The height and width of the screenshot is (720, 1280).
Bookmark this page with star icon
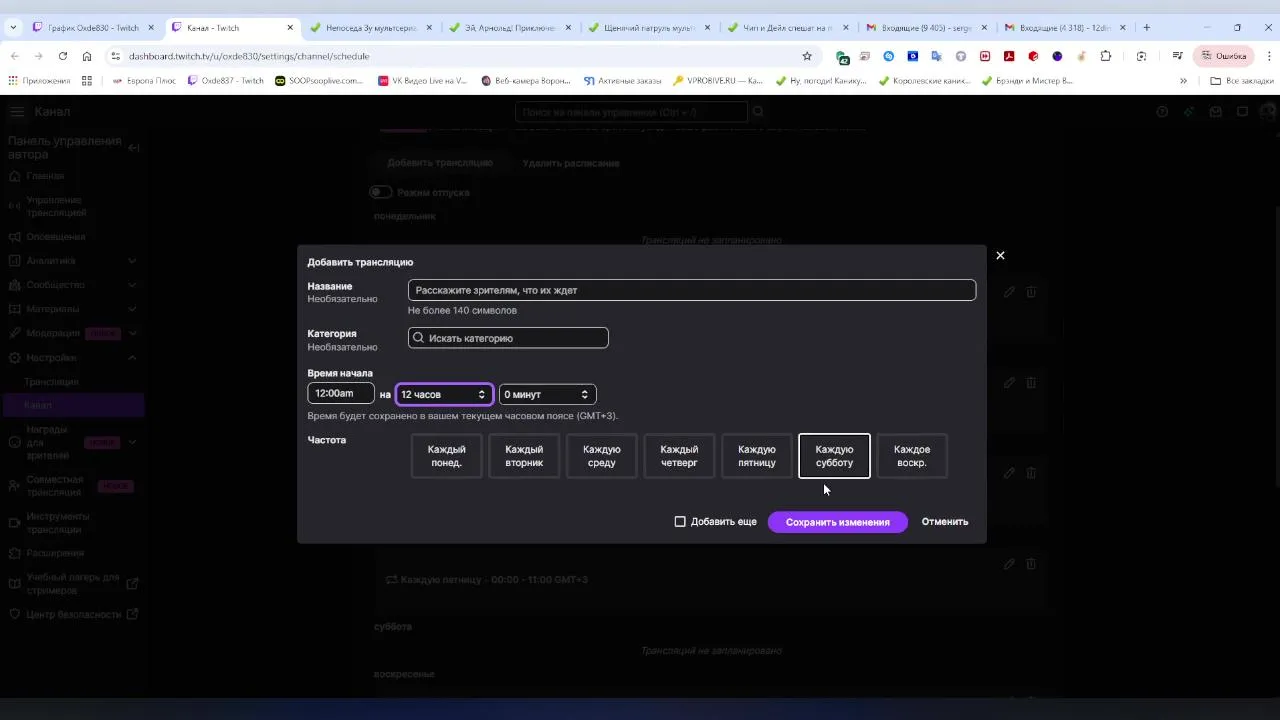[807, 56]
